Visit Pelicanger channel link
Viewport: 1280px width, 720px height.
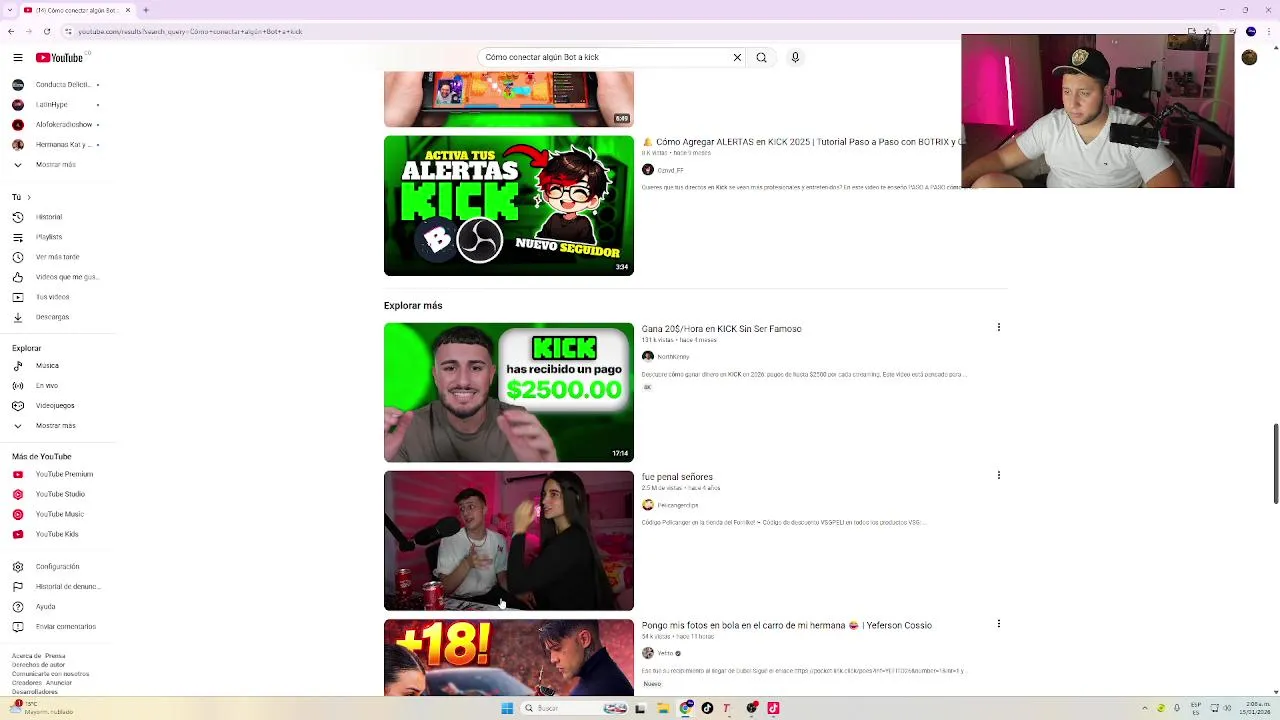click(677, 505)
